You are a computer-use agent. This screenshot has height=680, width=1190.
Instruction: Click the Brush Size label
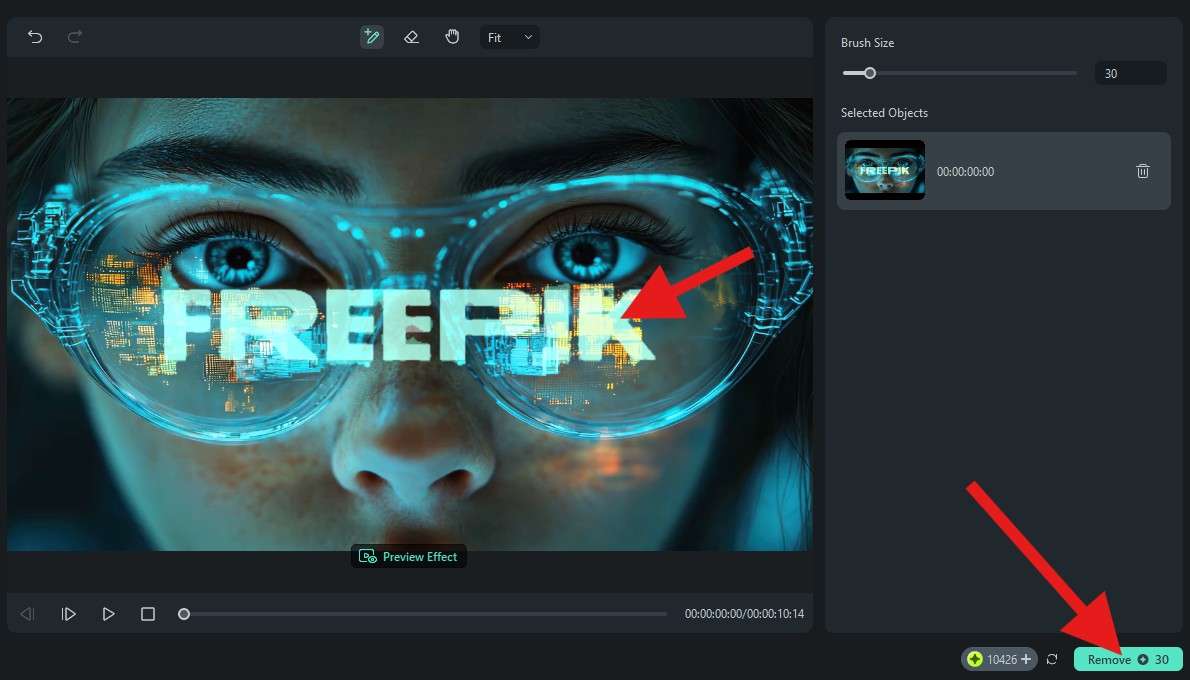pyautogui.click(x=867, y=42)
